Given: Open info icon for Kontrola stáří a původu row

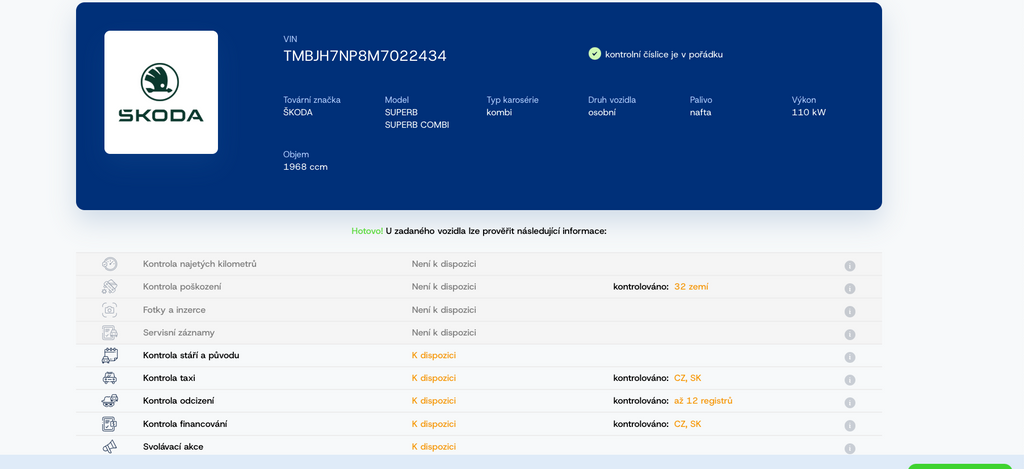Looking at the screenshot, I should pyautogui.click(x=850, y=357).
